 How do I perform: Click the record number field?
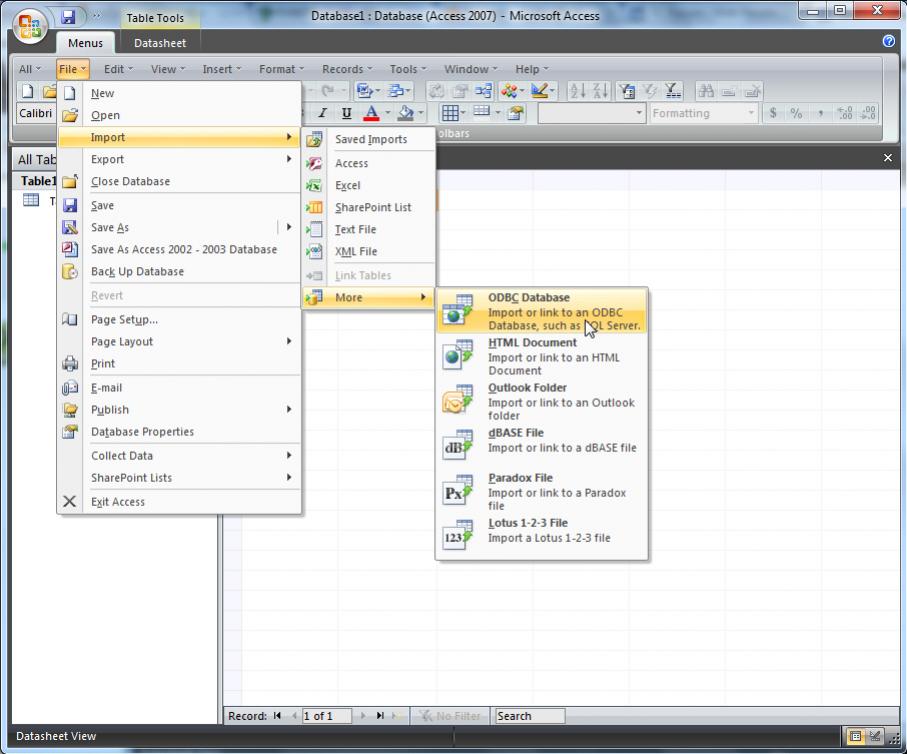click(326, 716)
